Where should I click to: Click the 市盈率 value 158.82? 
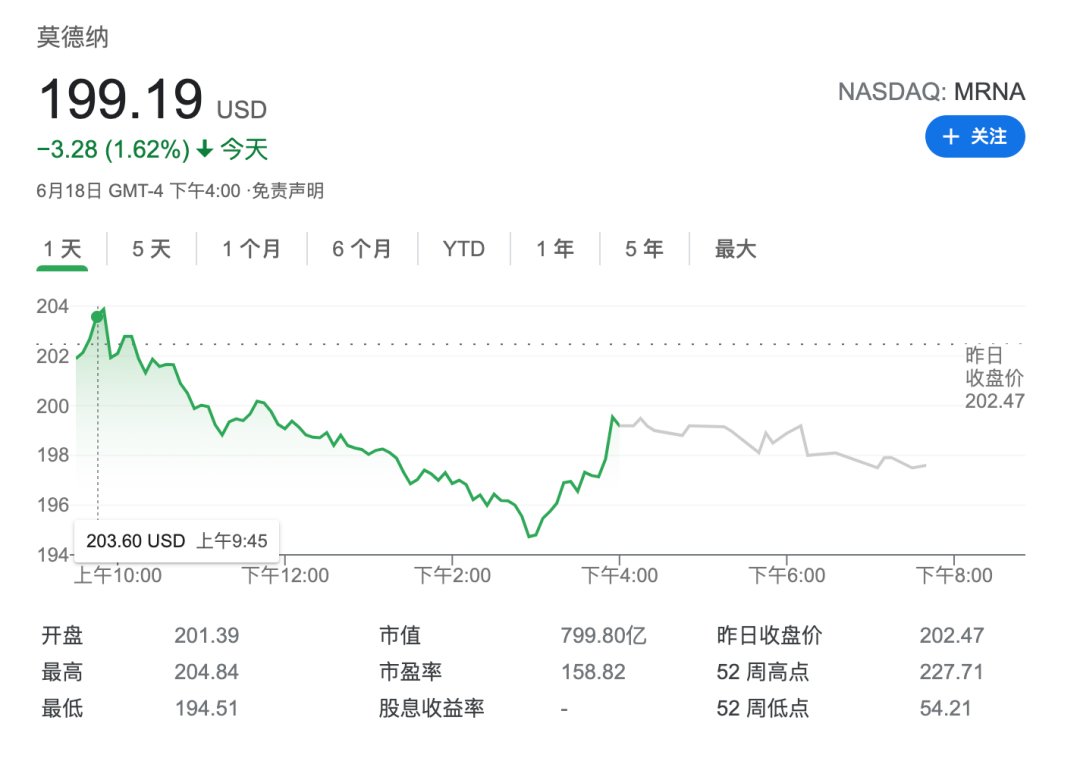(x=593, y=672)
